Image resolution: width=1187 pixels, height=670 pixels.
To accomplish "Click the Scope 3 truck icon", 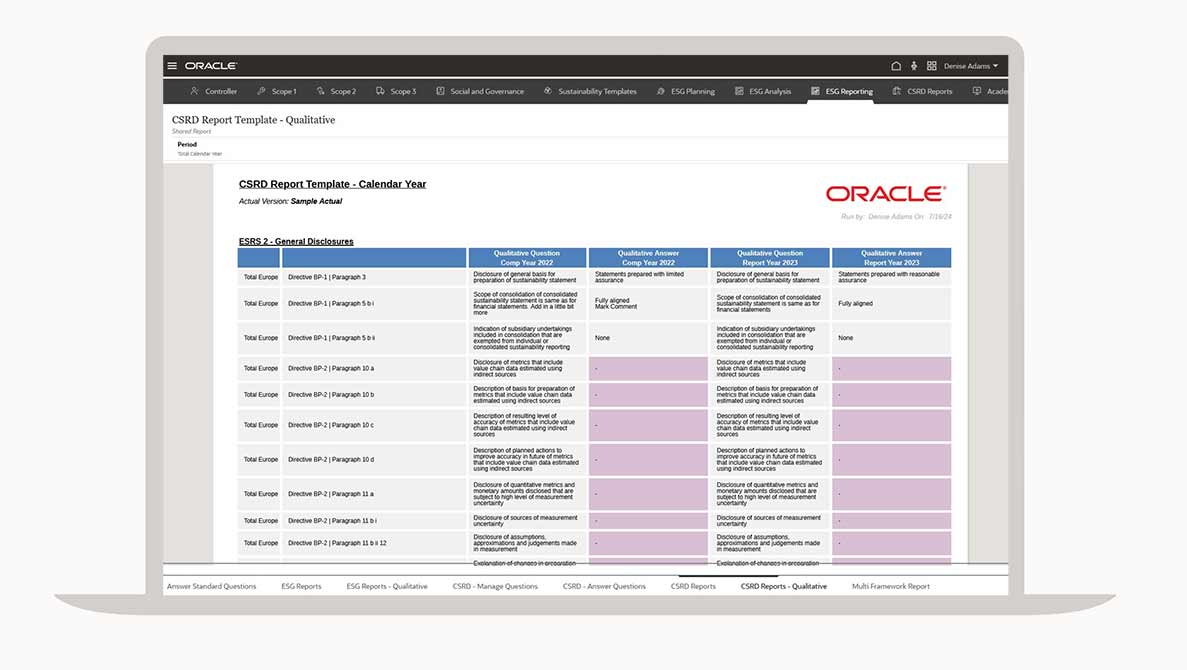I will point(380,91).
